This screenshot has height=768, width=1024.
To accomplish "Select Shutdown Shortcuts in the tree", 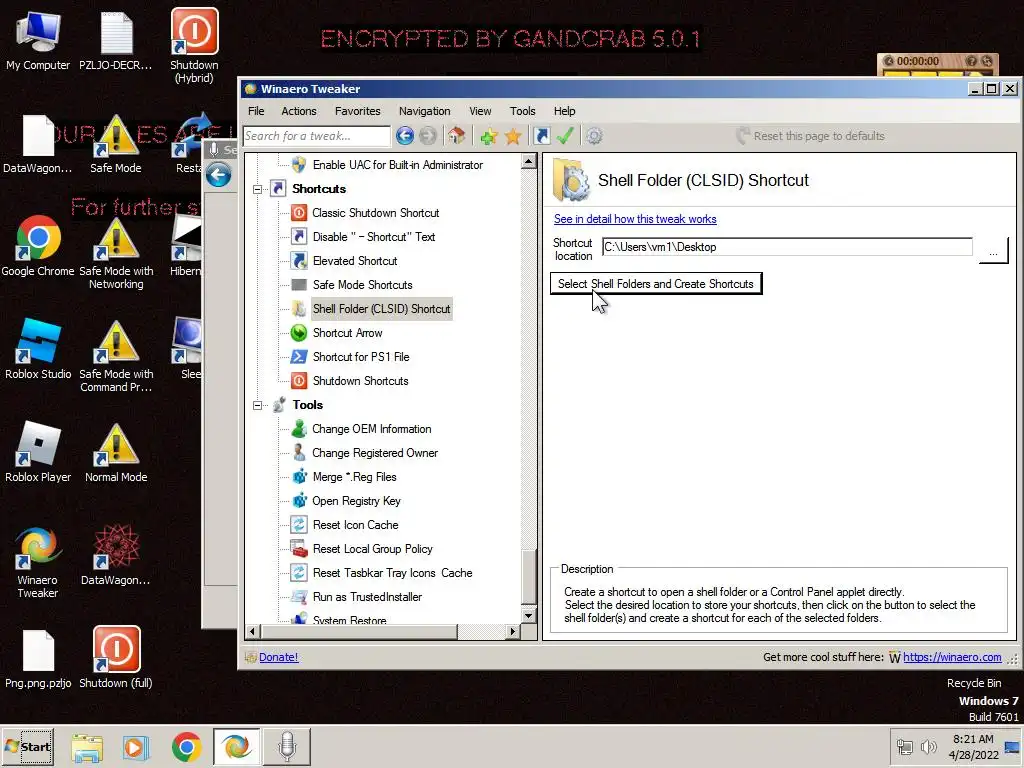I will 360,381.
